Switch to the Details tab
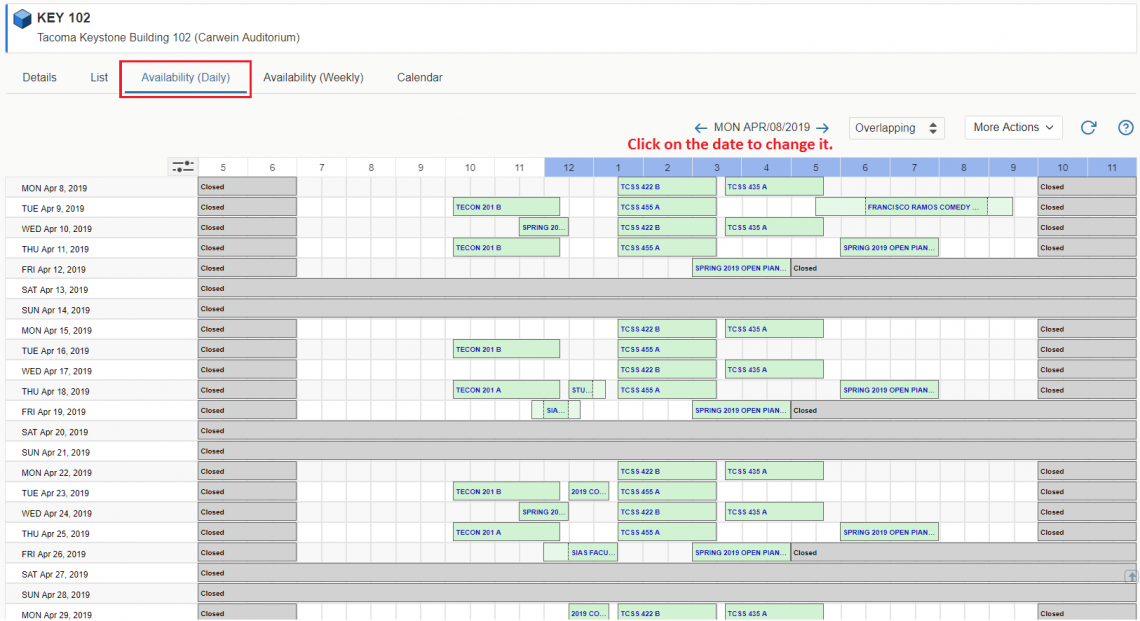The height and width of the screenshot is (621, 1140). click(40, 78)
